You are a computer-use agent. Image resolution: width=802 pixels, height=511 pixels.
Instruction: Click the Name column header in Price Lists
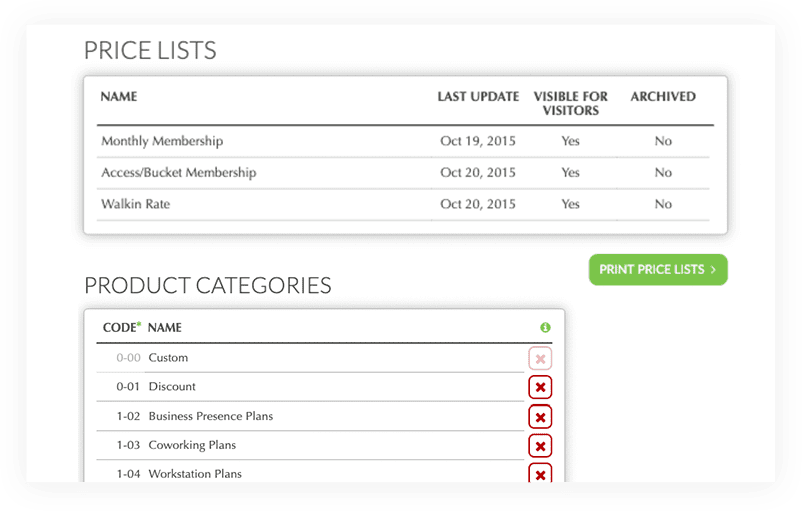click(119, 97)
